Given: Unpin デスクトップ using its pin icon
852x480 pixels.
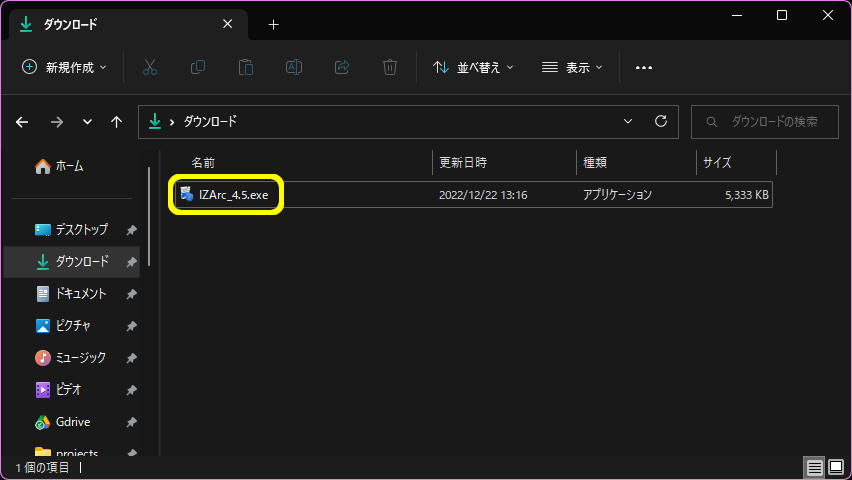Looking at the screenshot, I should [131, 230].
